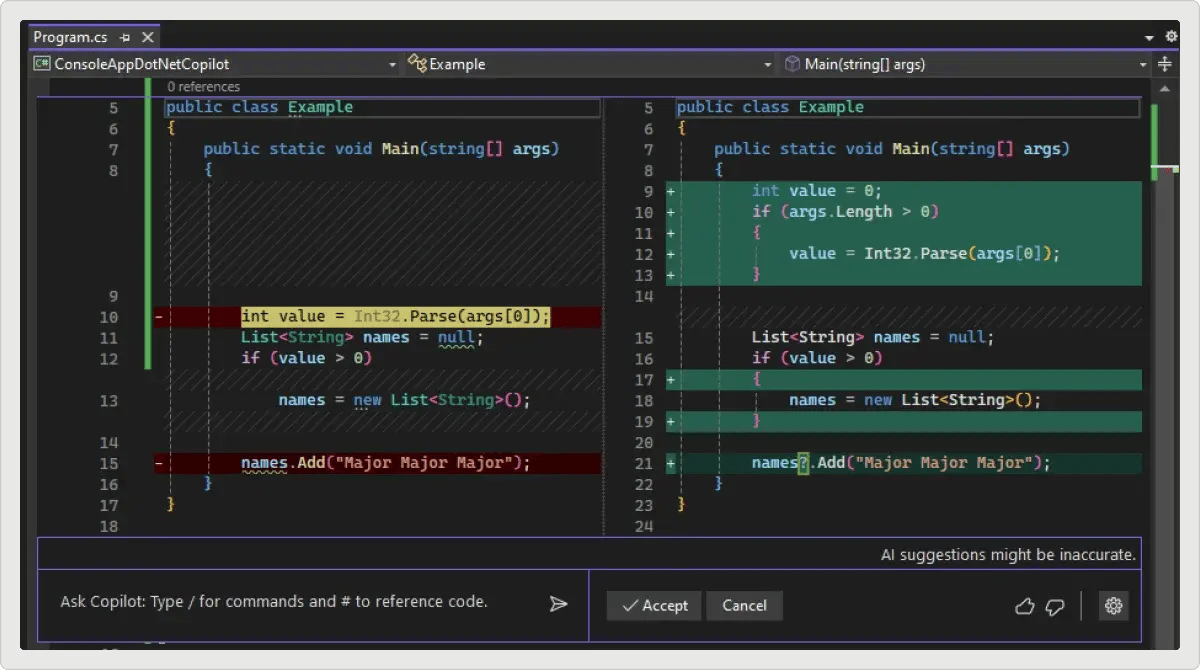This screenshot has height=670, width=1200.
Task: Click the minus marker on left line 15
Action: coord(159,463)
